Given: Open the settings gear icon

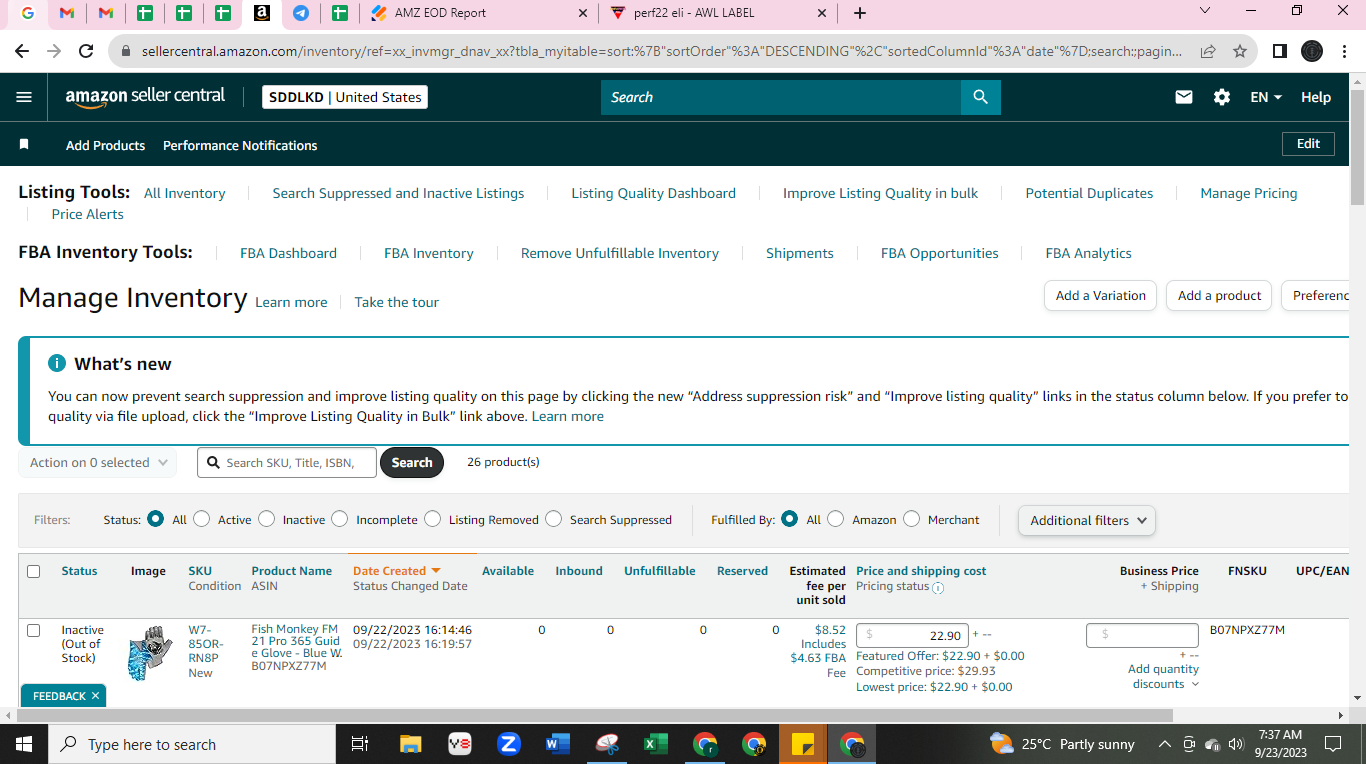Looking at the screenshot, I should [x=1222, y=97].
